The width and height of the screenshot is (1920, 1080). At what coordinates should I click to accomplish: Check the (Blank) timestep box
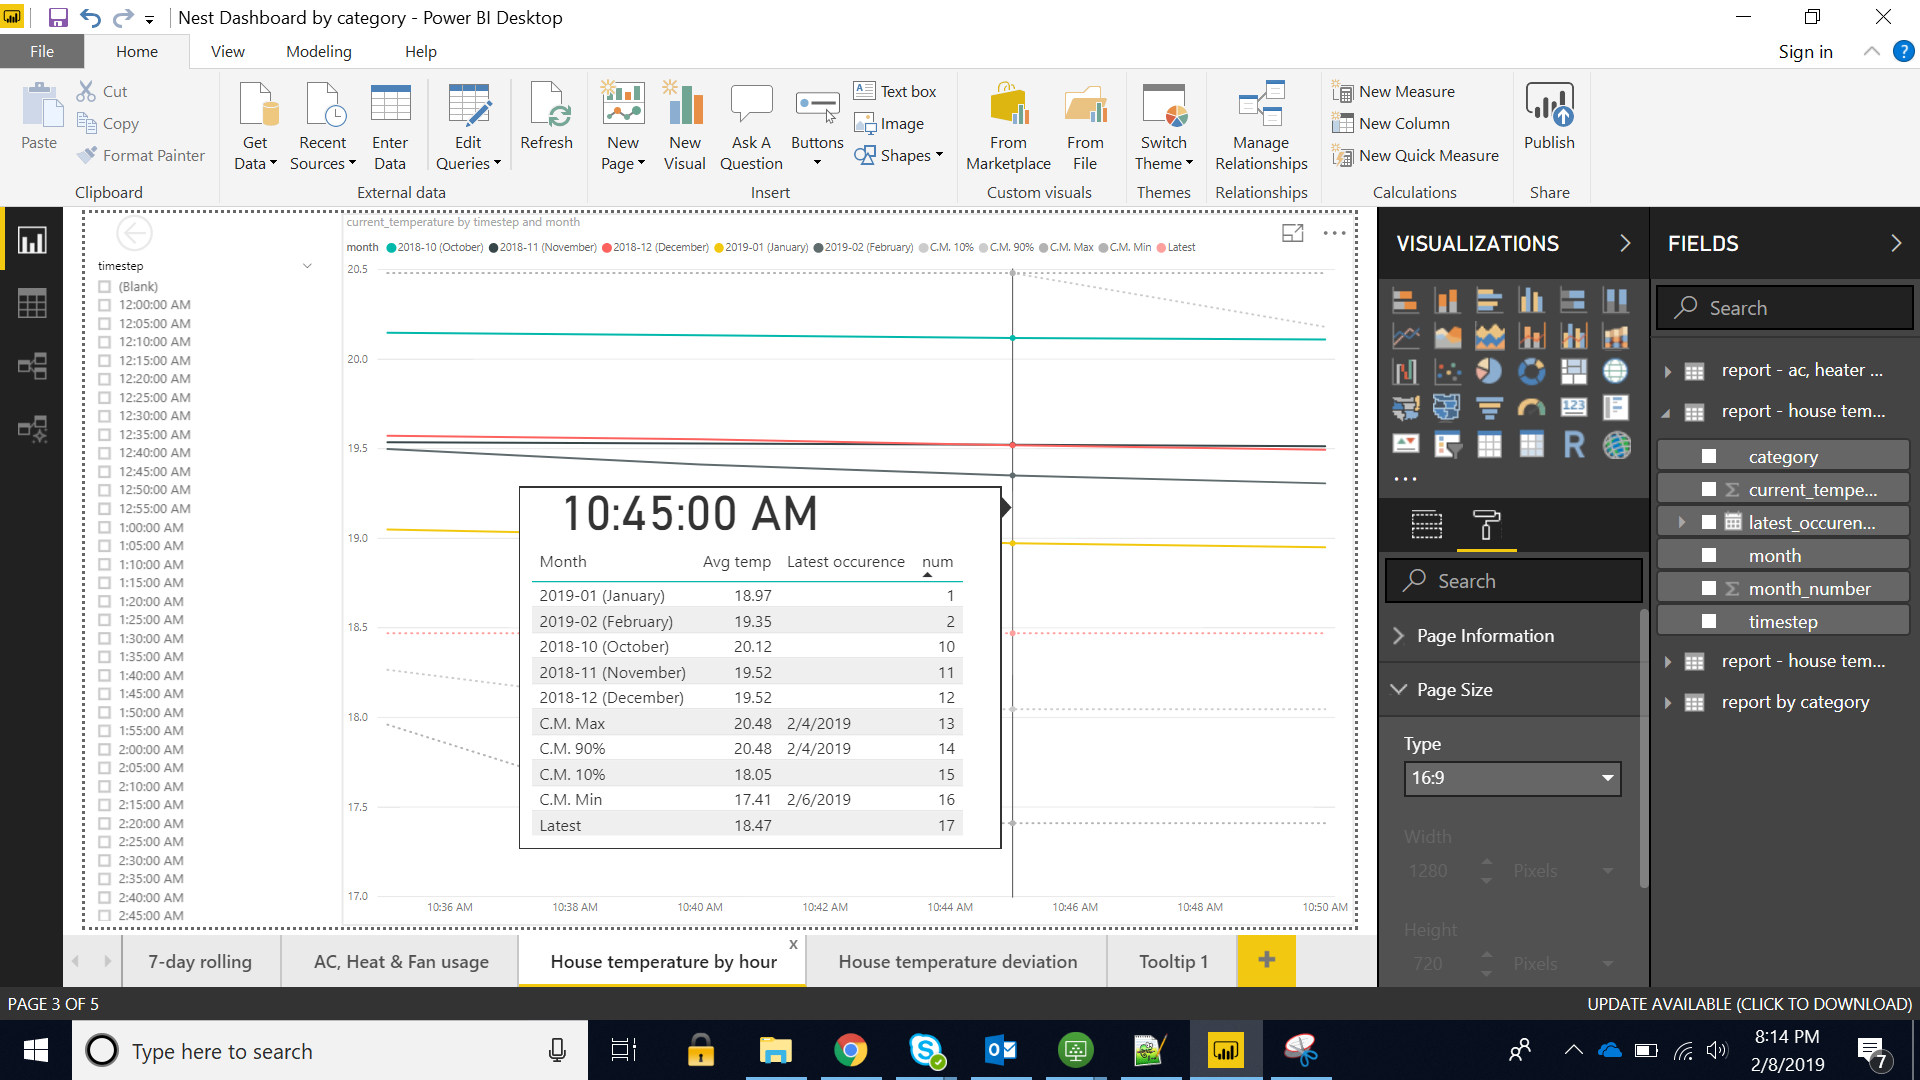(x=104, y=287)
